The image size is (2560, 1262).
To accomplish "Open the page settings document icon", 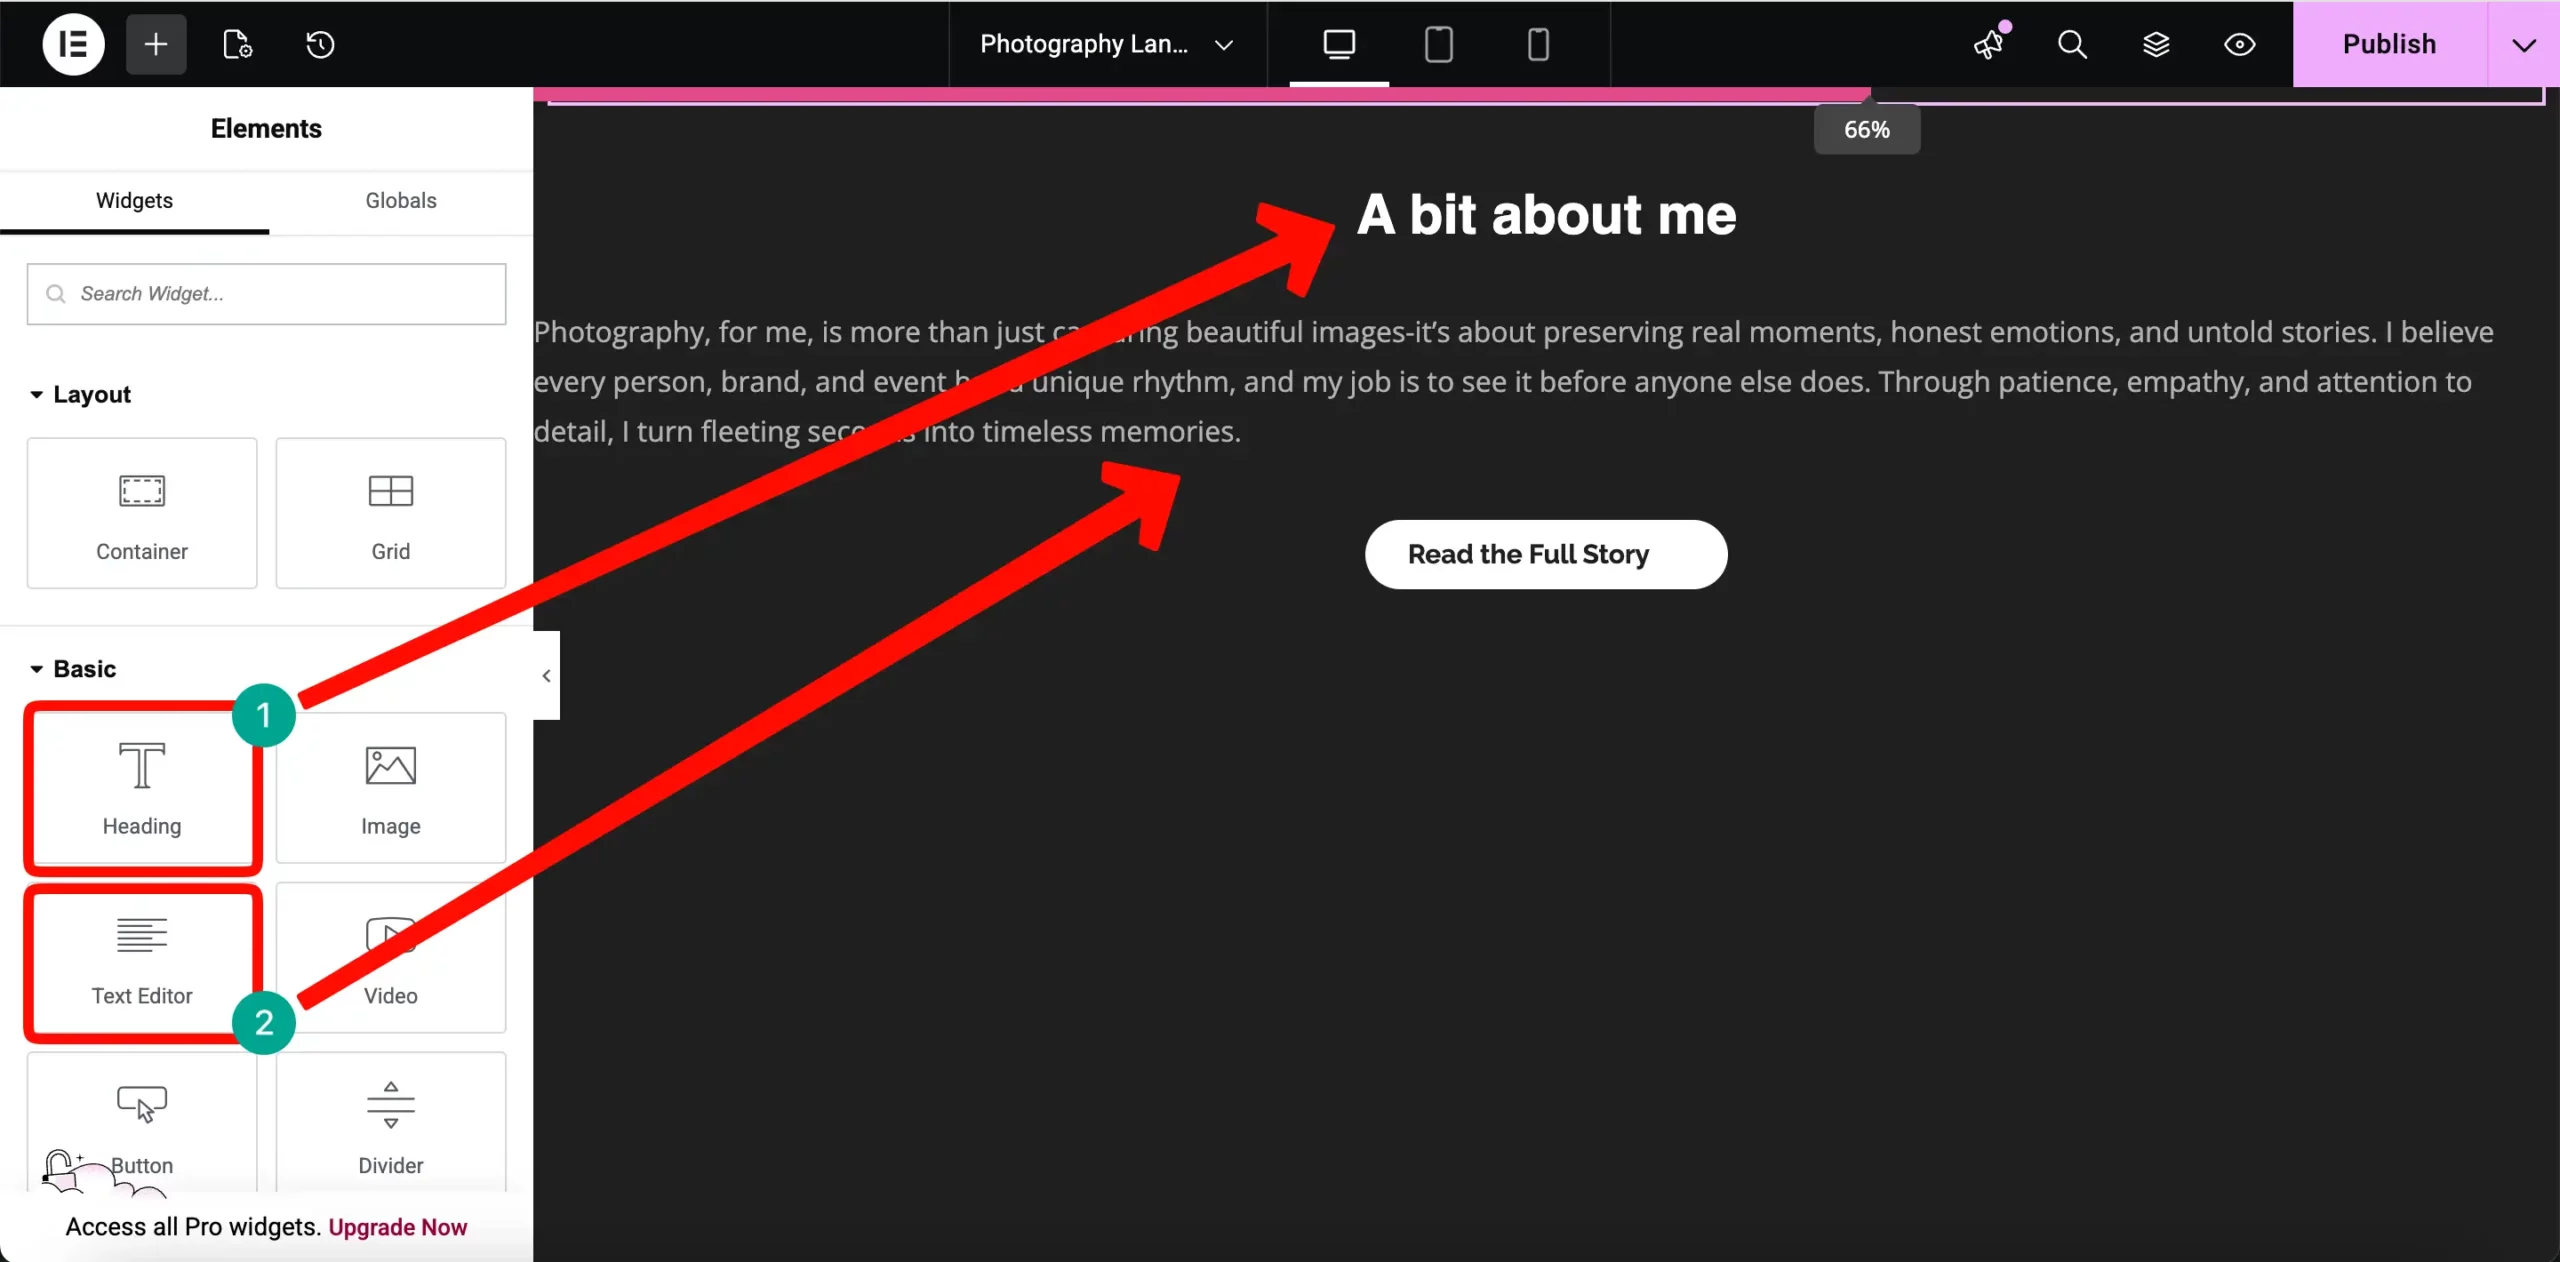I will 237,44.
